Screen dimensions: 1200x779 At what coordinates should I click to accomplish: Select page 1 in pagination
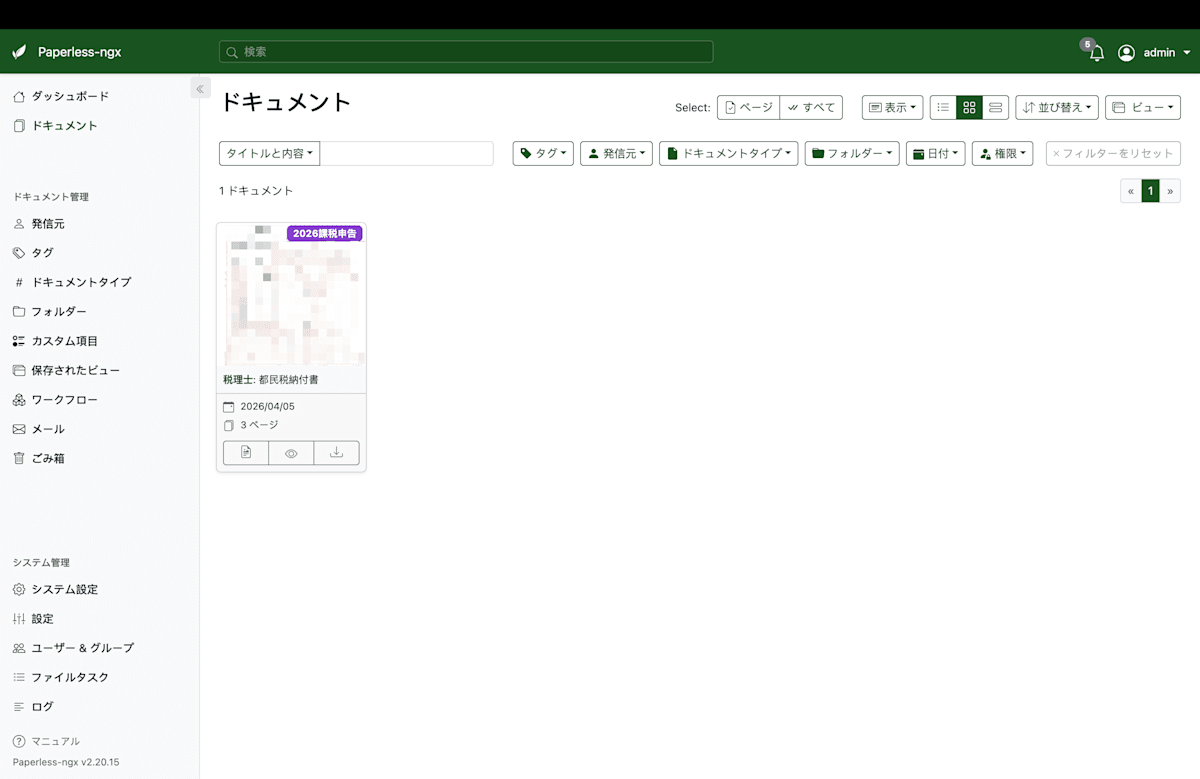pos(1151,191)
